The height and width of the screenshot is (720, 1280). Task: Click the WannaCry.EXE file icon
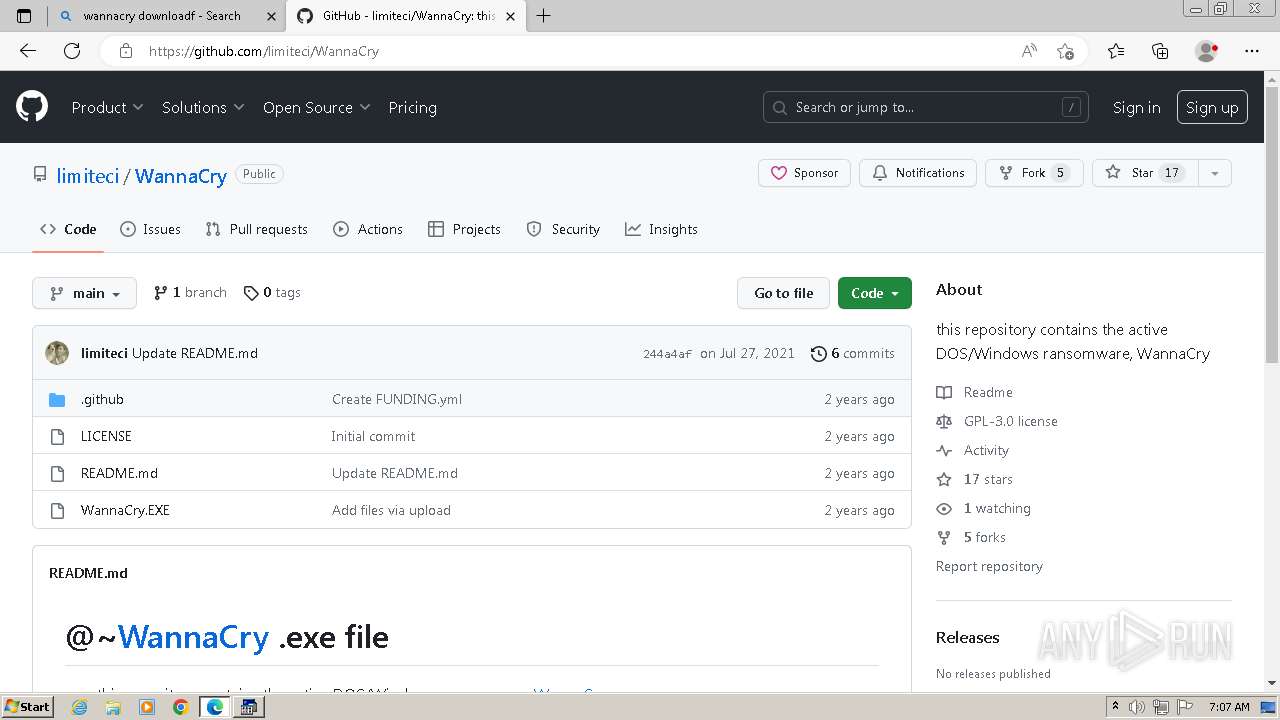click(x=57, y=510)
